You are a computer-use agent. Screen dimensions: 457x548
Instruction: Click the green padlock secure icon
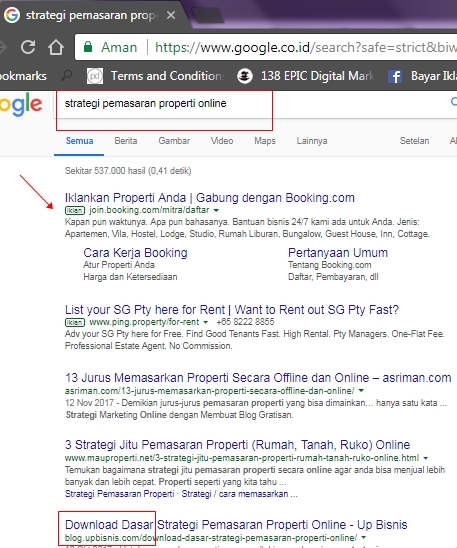click(x=88, y=47)
